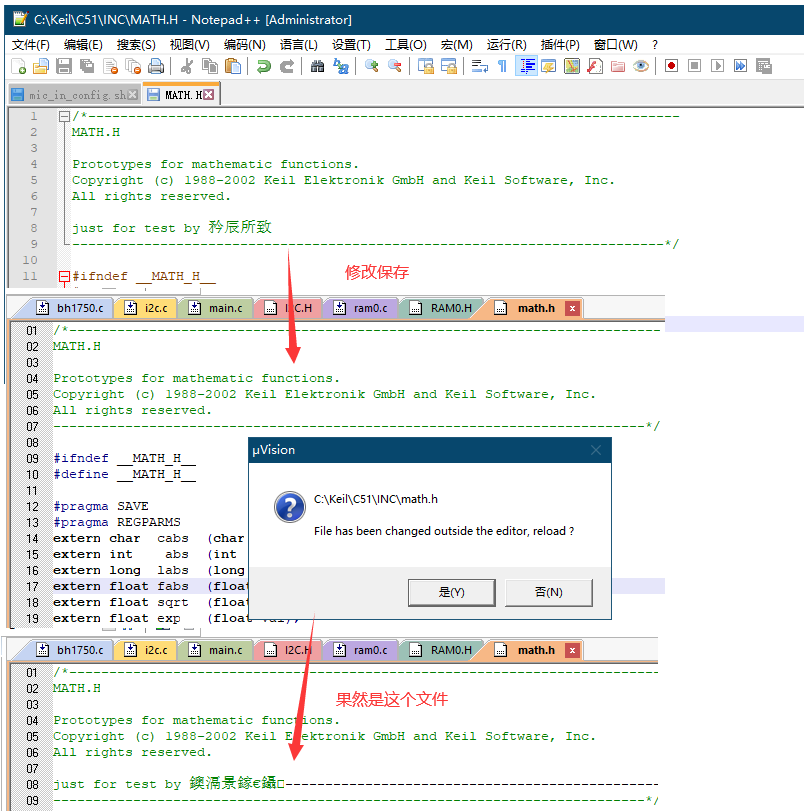Start macro recording with red record icon

point(671,66)
